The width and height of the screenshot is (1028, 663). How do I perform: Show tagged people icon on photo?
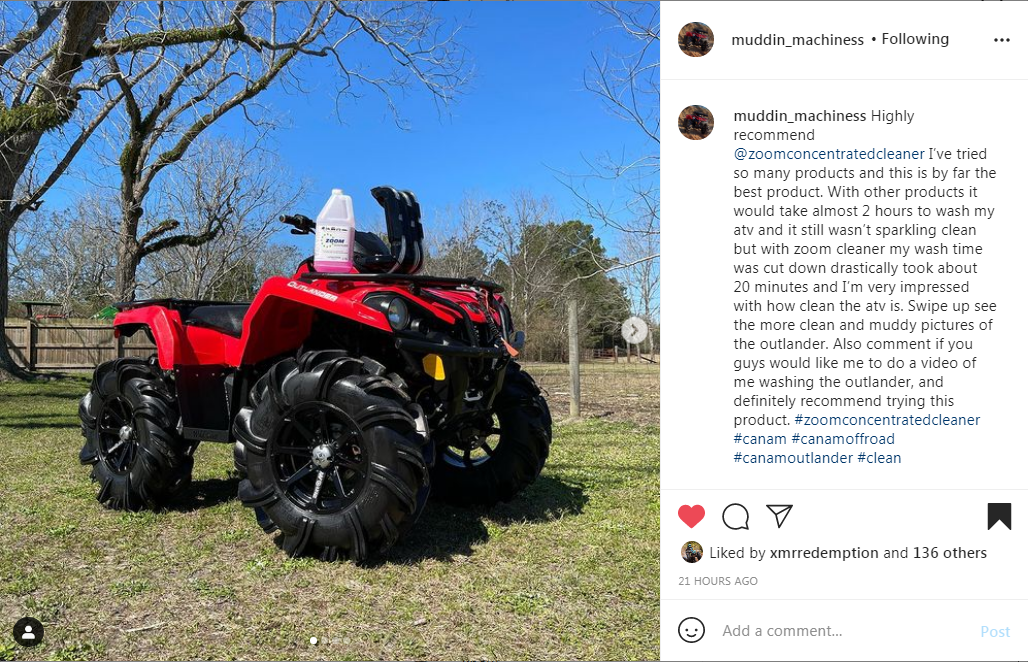(28, 632)
